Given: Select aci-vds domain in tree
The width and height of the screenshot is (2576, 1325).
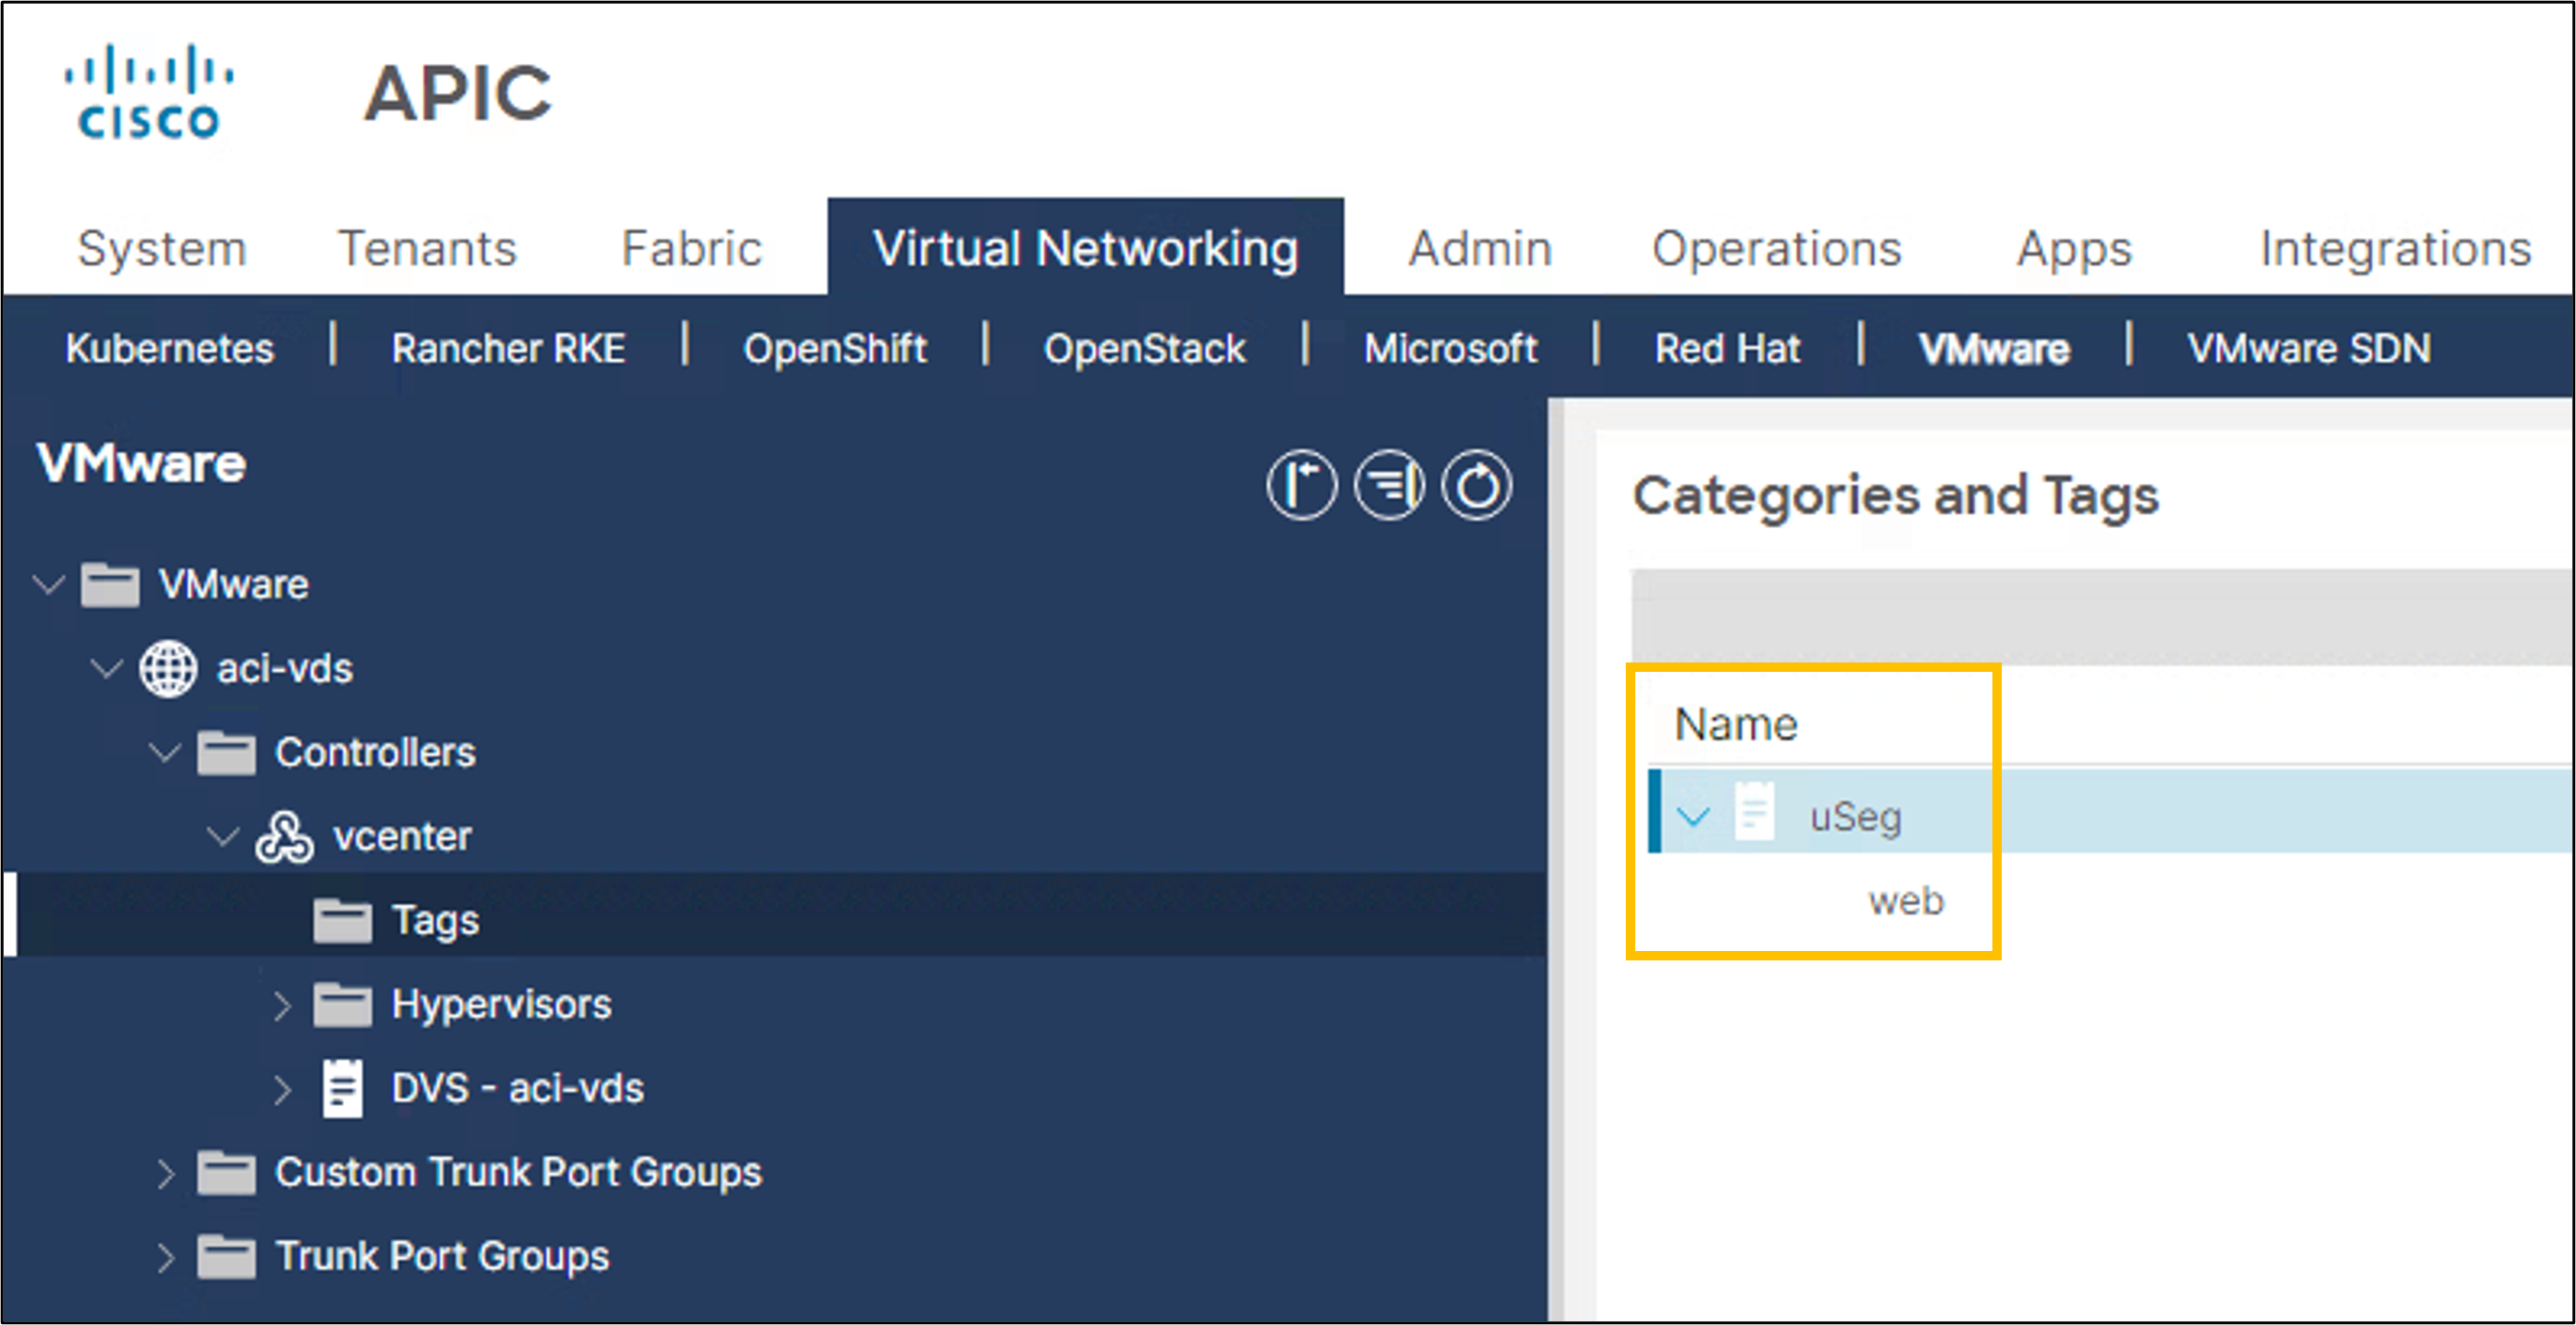Looking at the screenshot, I should coord(285,668).
